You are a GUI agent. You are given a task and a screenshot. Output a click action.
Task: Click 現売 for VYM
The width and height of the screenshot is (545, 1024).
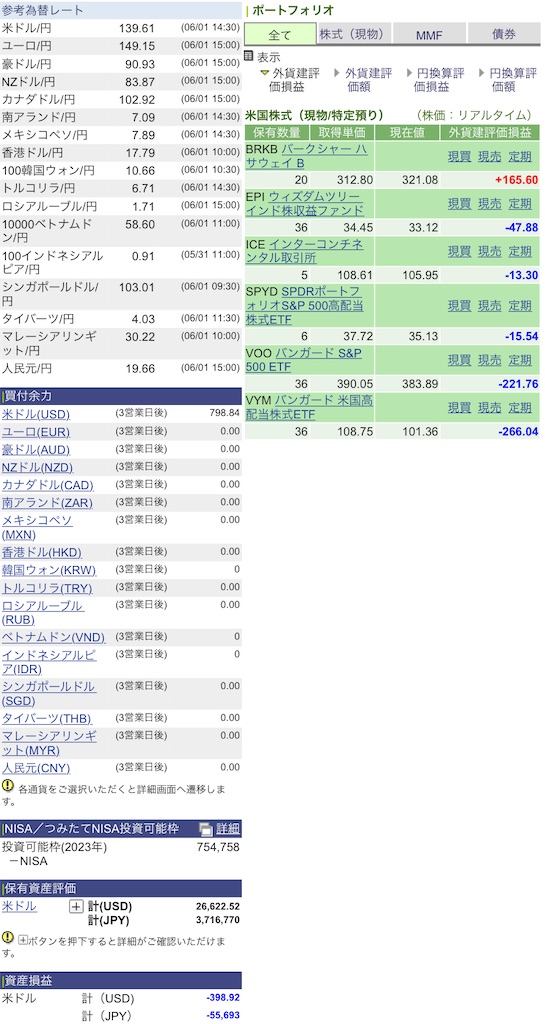coord(490,408)
